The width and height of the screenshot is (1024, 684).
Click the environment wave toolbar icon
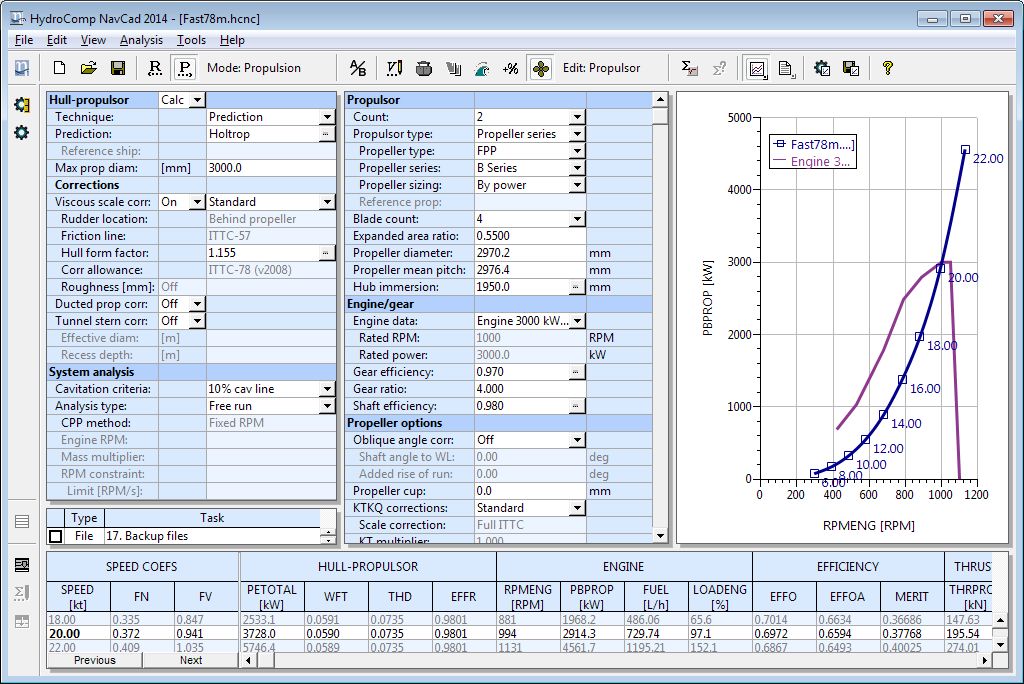pyautogui.click(x=482, y=68)
